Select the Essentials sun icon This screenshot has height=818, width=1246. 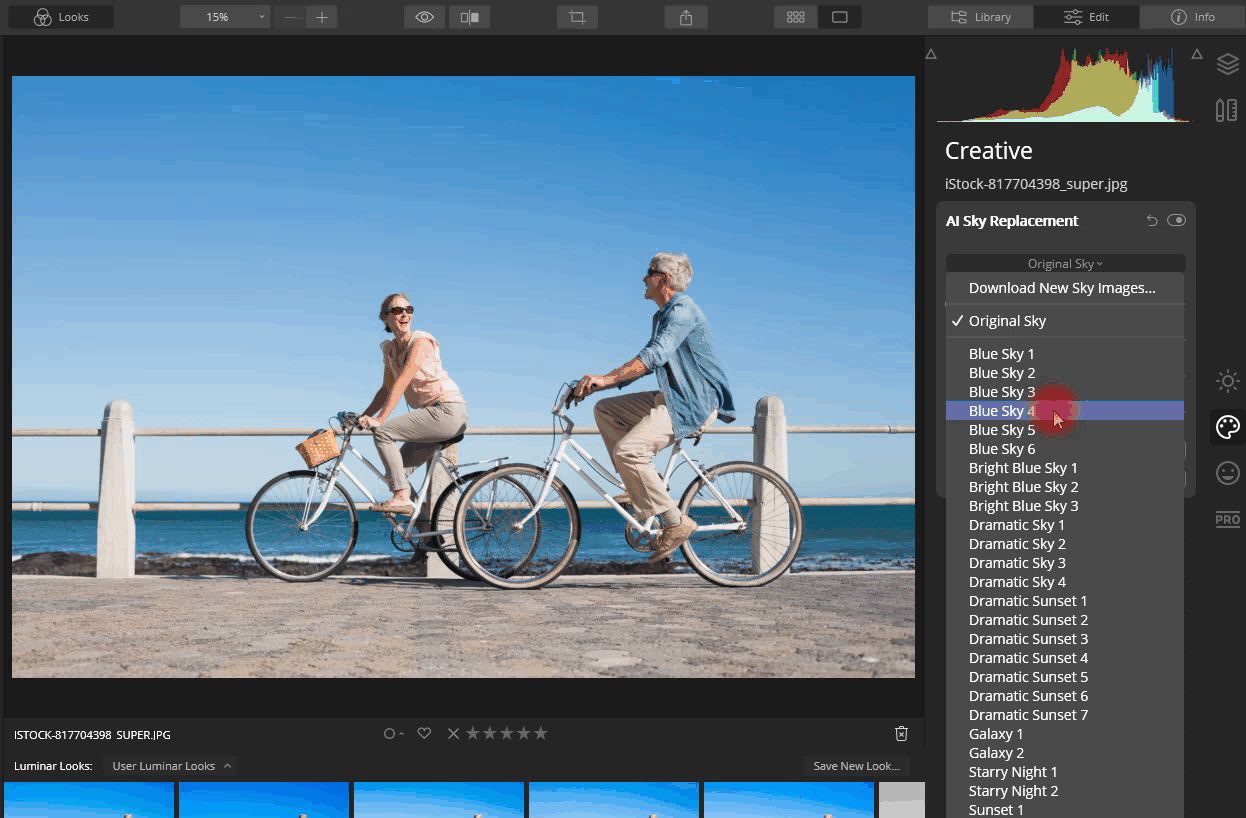1227,381
